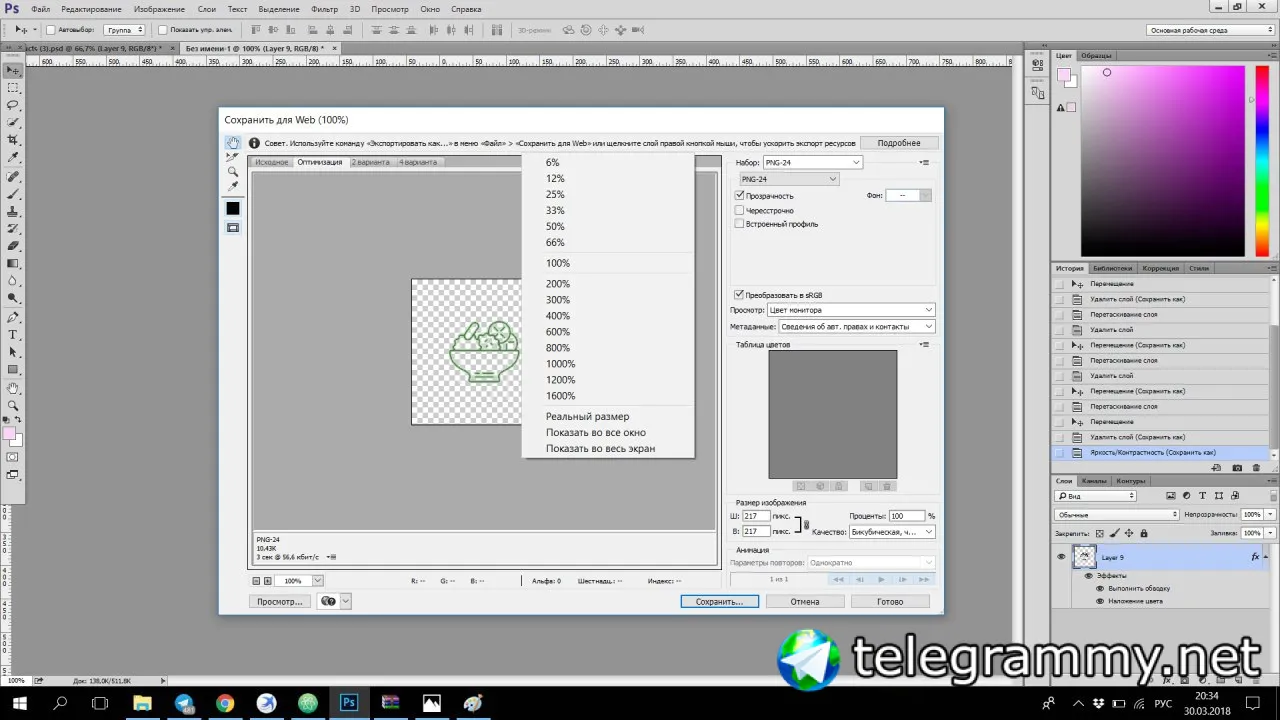
Task: Open Telegram from the Windows taskbar
Action: [x=183, y=703]
